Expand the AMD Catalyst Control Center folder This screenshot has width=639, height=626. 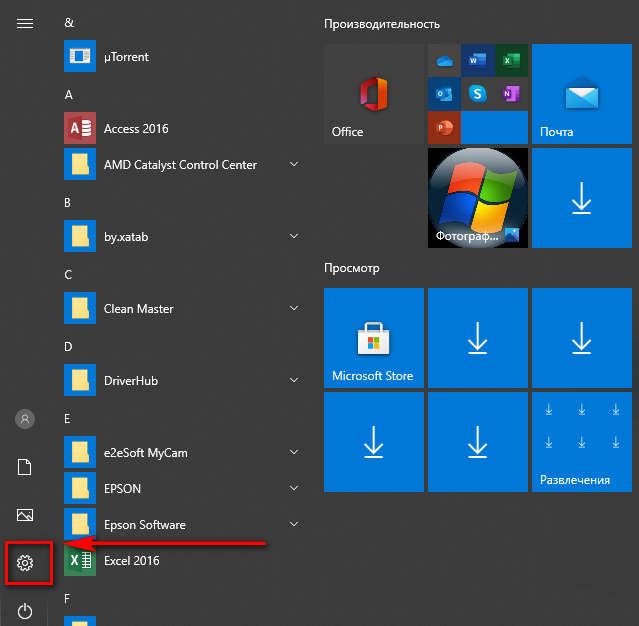click(294, 164)
